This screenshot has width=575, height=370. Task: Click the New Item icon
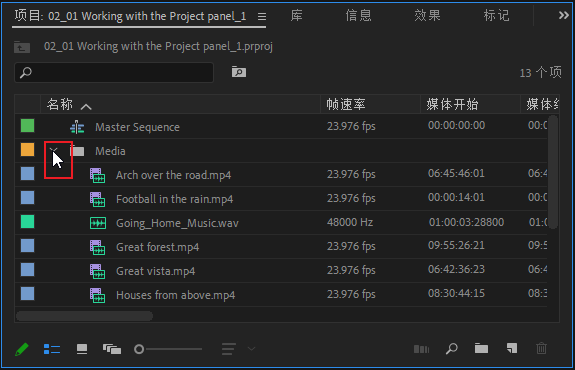(x=512, y=348)
